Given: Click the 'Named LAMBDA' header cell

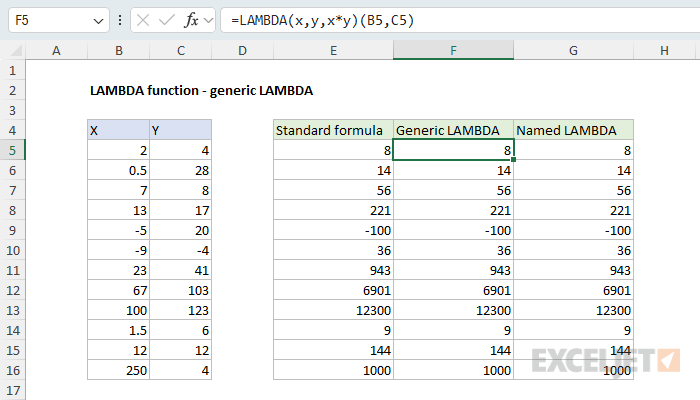Looking at the screenshot, I should coord(574,130).
